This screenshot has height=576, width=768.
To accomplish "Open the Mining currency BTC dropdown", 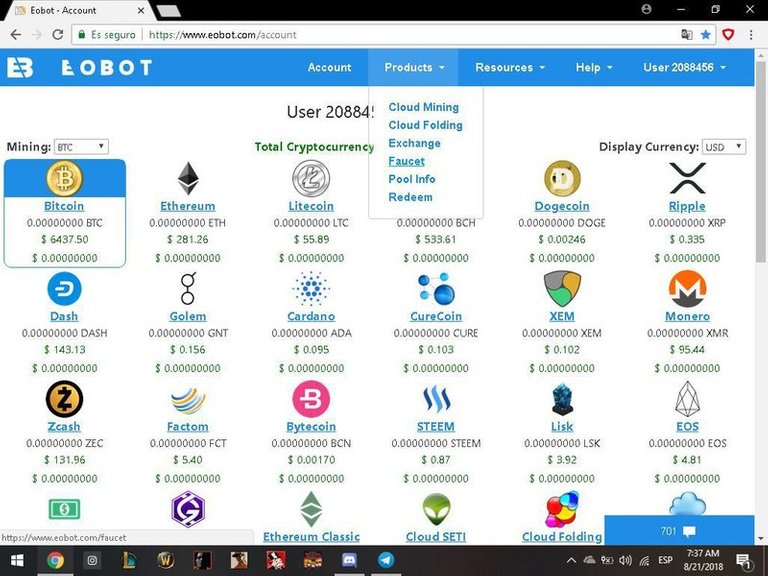I will tap(81, 147).
